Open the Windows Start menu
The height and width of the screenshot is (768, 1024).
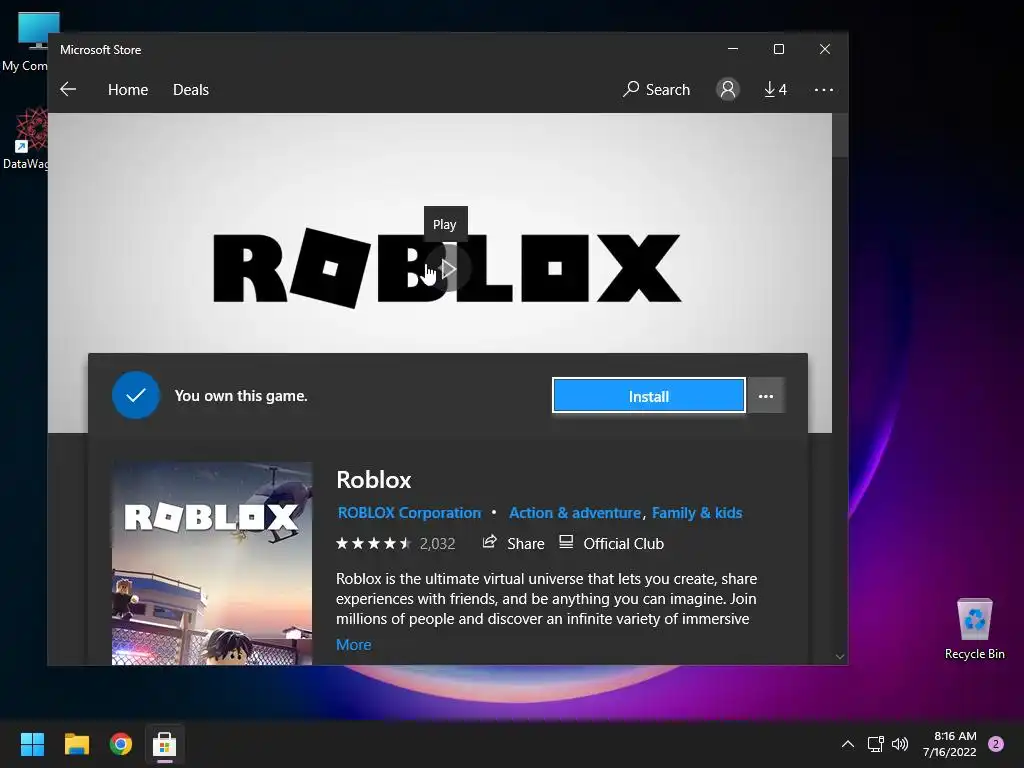pyautogui.click(x=32, y=744)
